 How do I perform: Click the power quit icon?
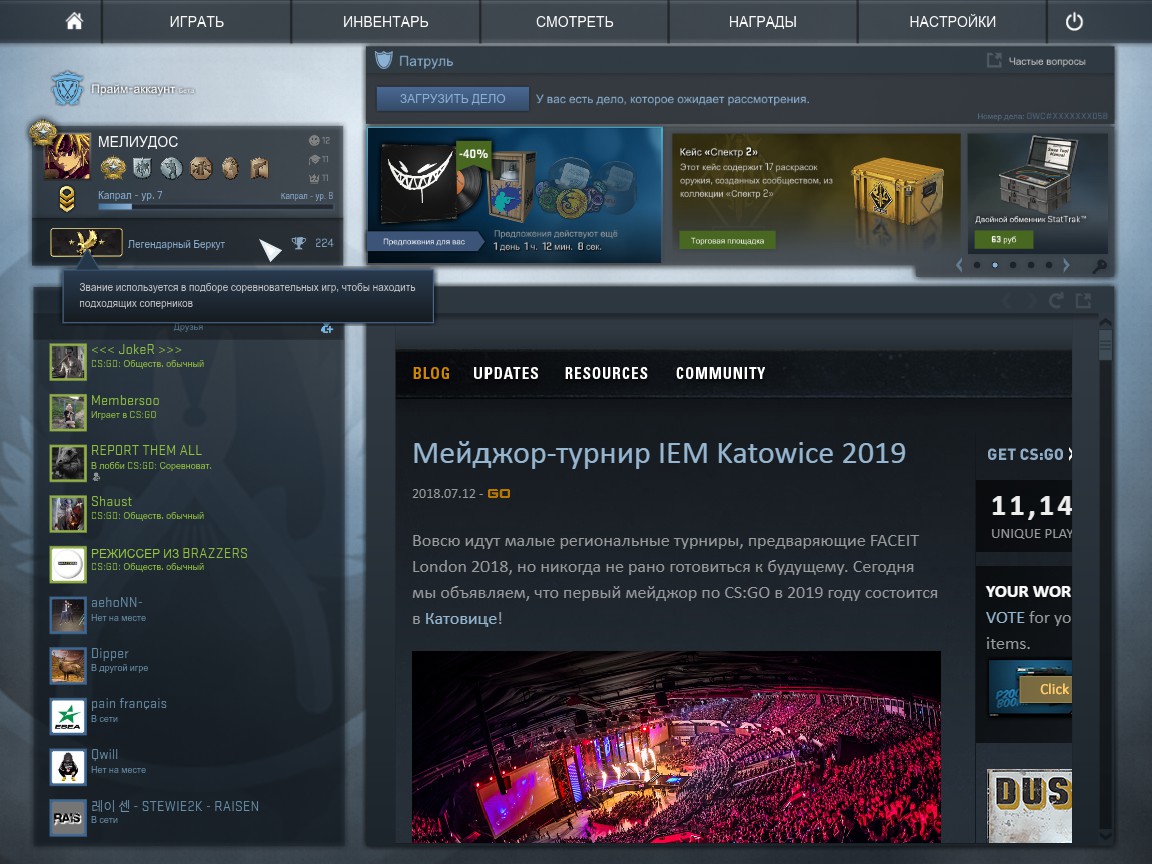pos(1074,21)
